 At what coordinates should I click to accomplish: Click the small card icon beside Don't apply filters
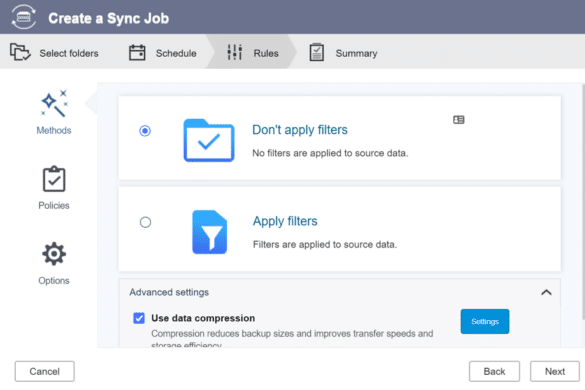click(459, 120)
